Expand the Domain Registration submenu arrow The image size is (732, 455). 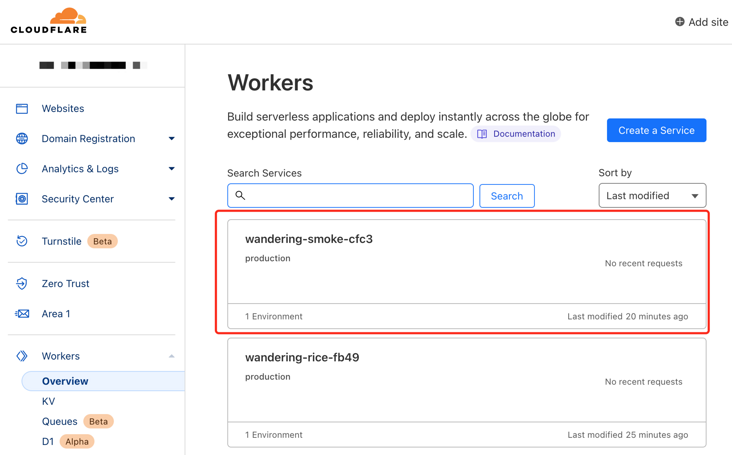tap(171, 139)
